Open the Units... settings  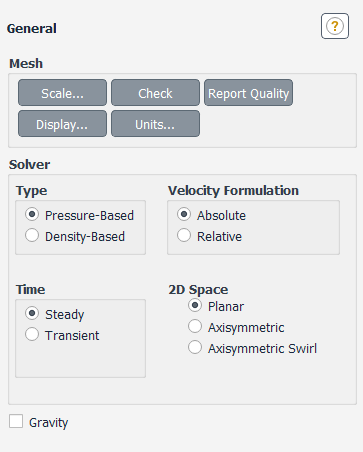[155, 124]
